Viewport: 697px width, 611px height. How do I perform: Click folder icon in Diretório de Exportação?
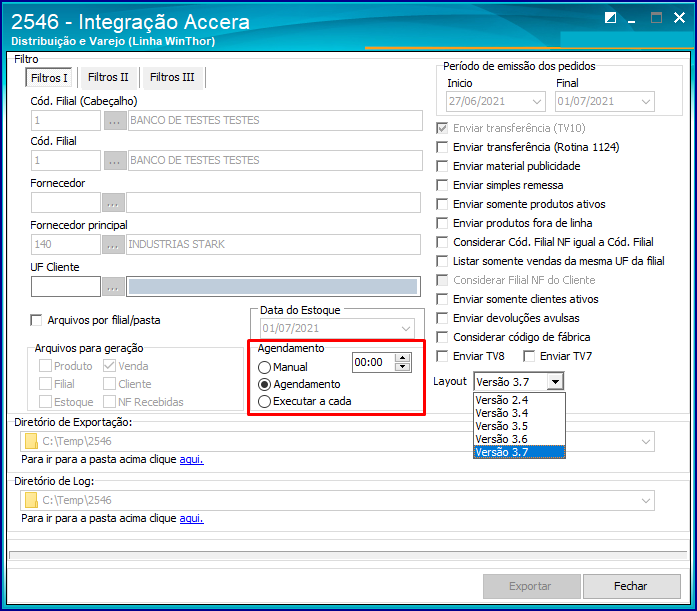point(31,441)
